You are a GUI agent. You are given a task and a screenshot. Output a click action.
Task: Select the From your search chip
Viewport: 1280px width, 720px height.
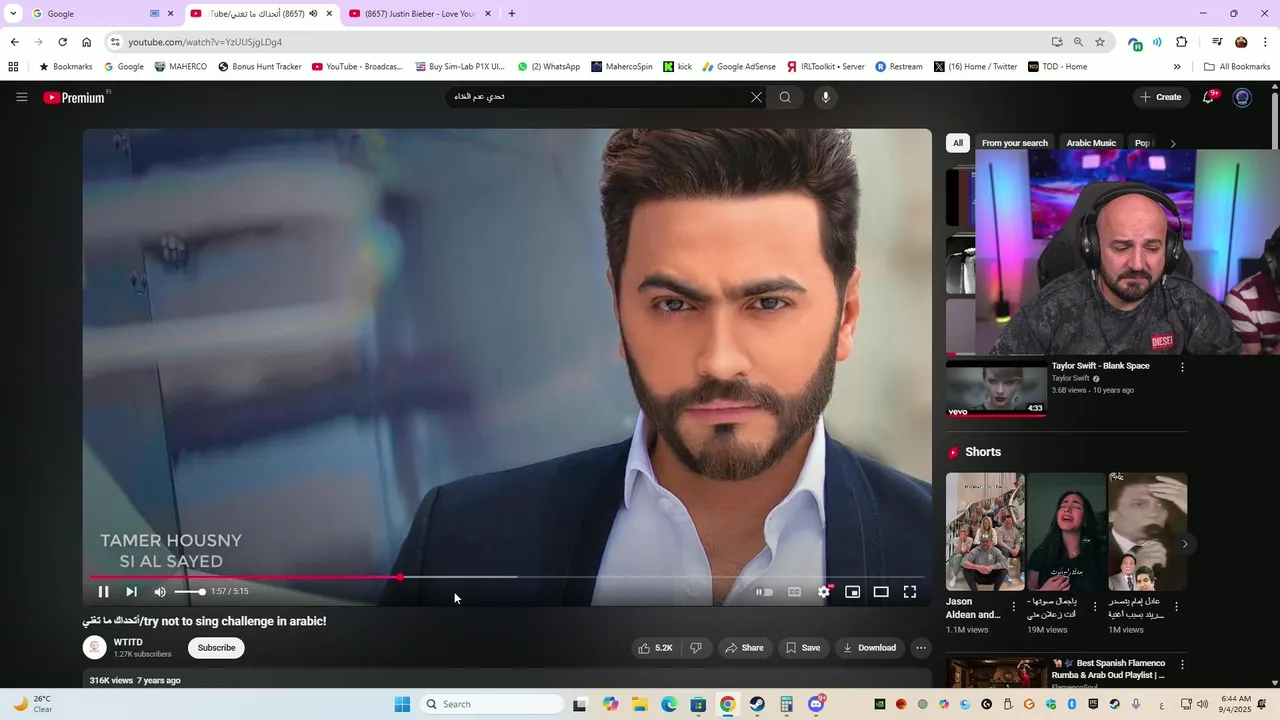[x=1014, y=143]
